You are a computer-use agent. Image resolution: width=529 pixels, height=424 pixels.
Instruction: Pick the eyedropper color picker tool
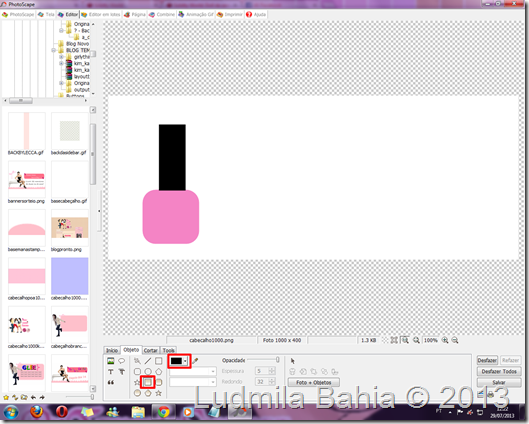195,361
